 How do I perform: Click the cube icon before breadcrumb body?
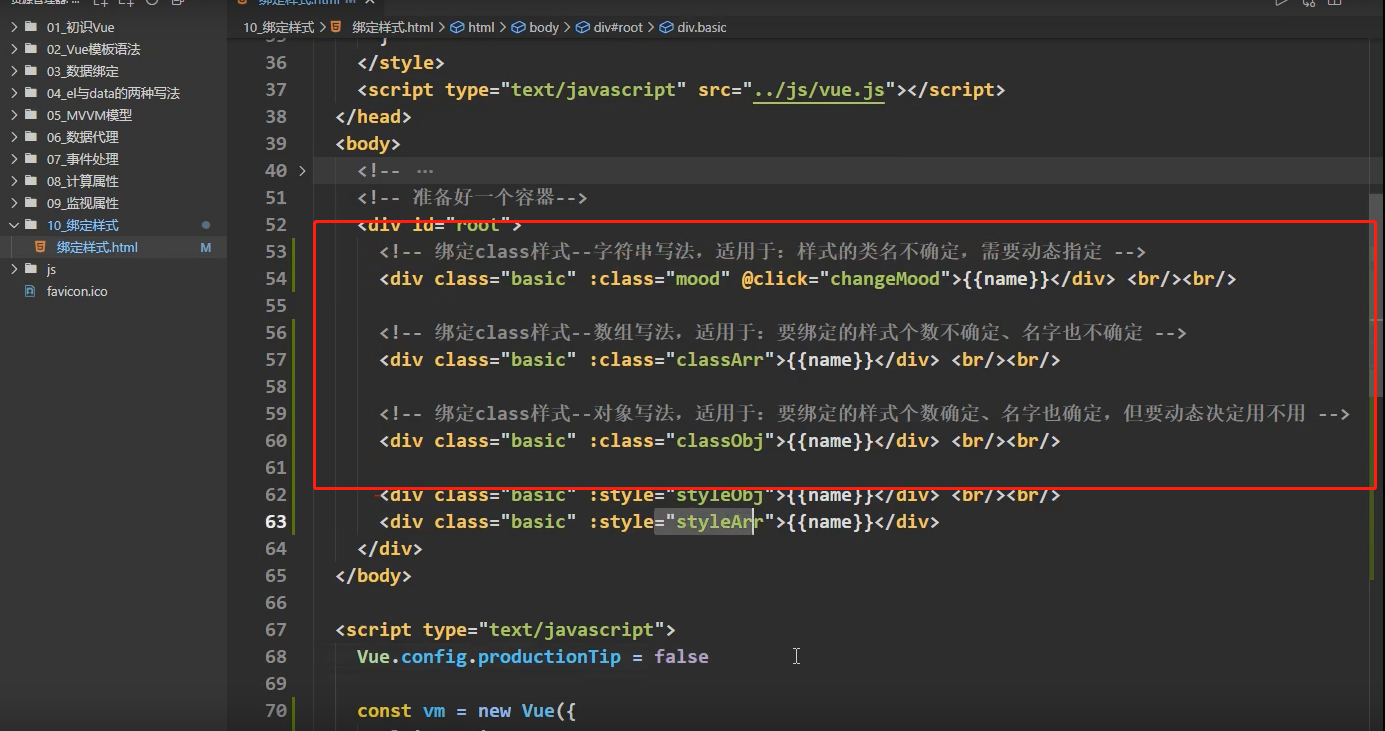pos(518,27)
